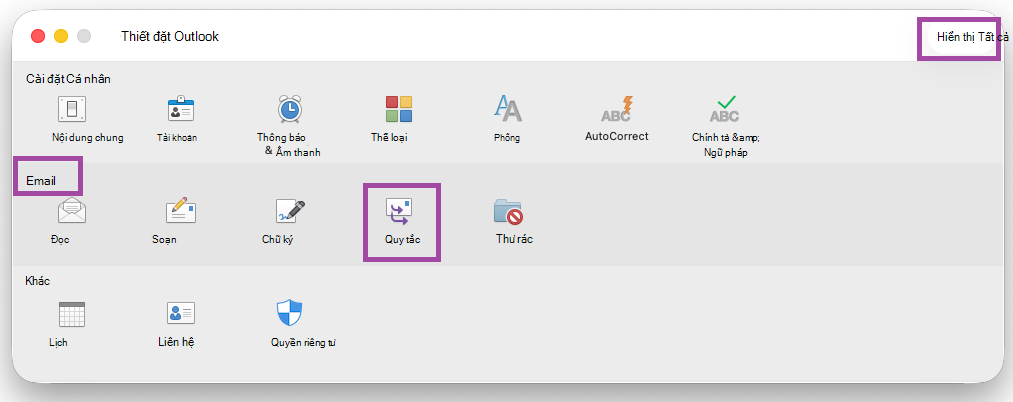1013x402 pixels.
Task: Open the Liên hệ contacts settings
Action: tap(181, 314)
